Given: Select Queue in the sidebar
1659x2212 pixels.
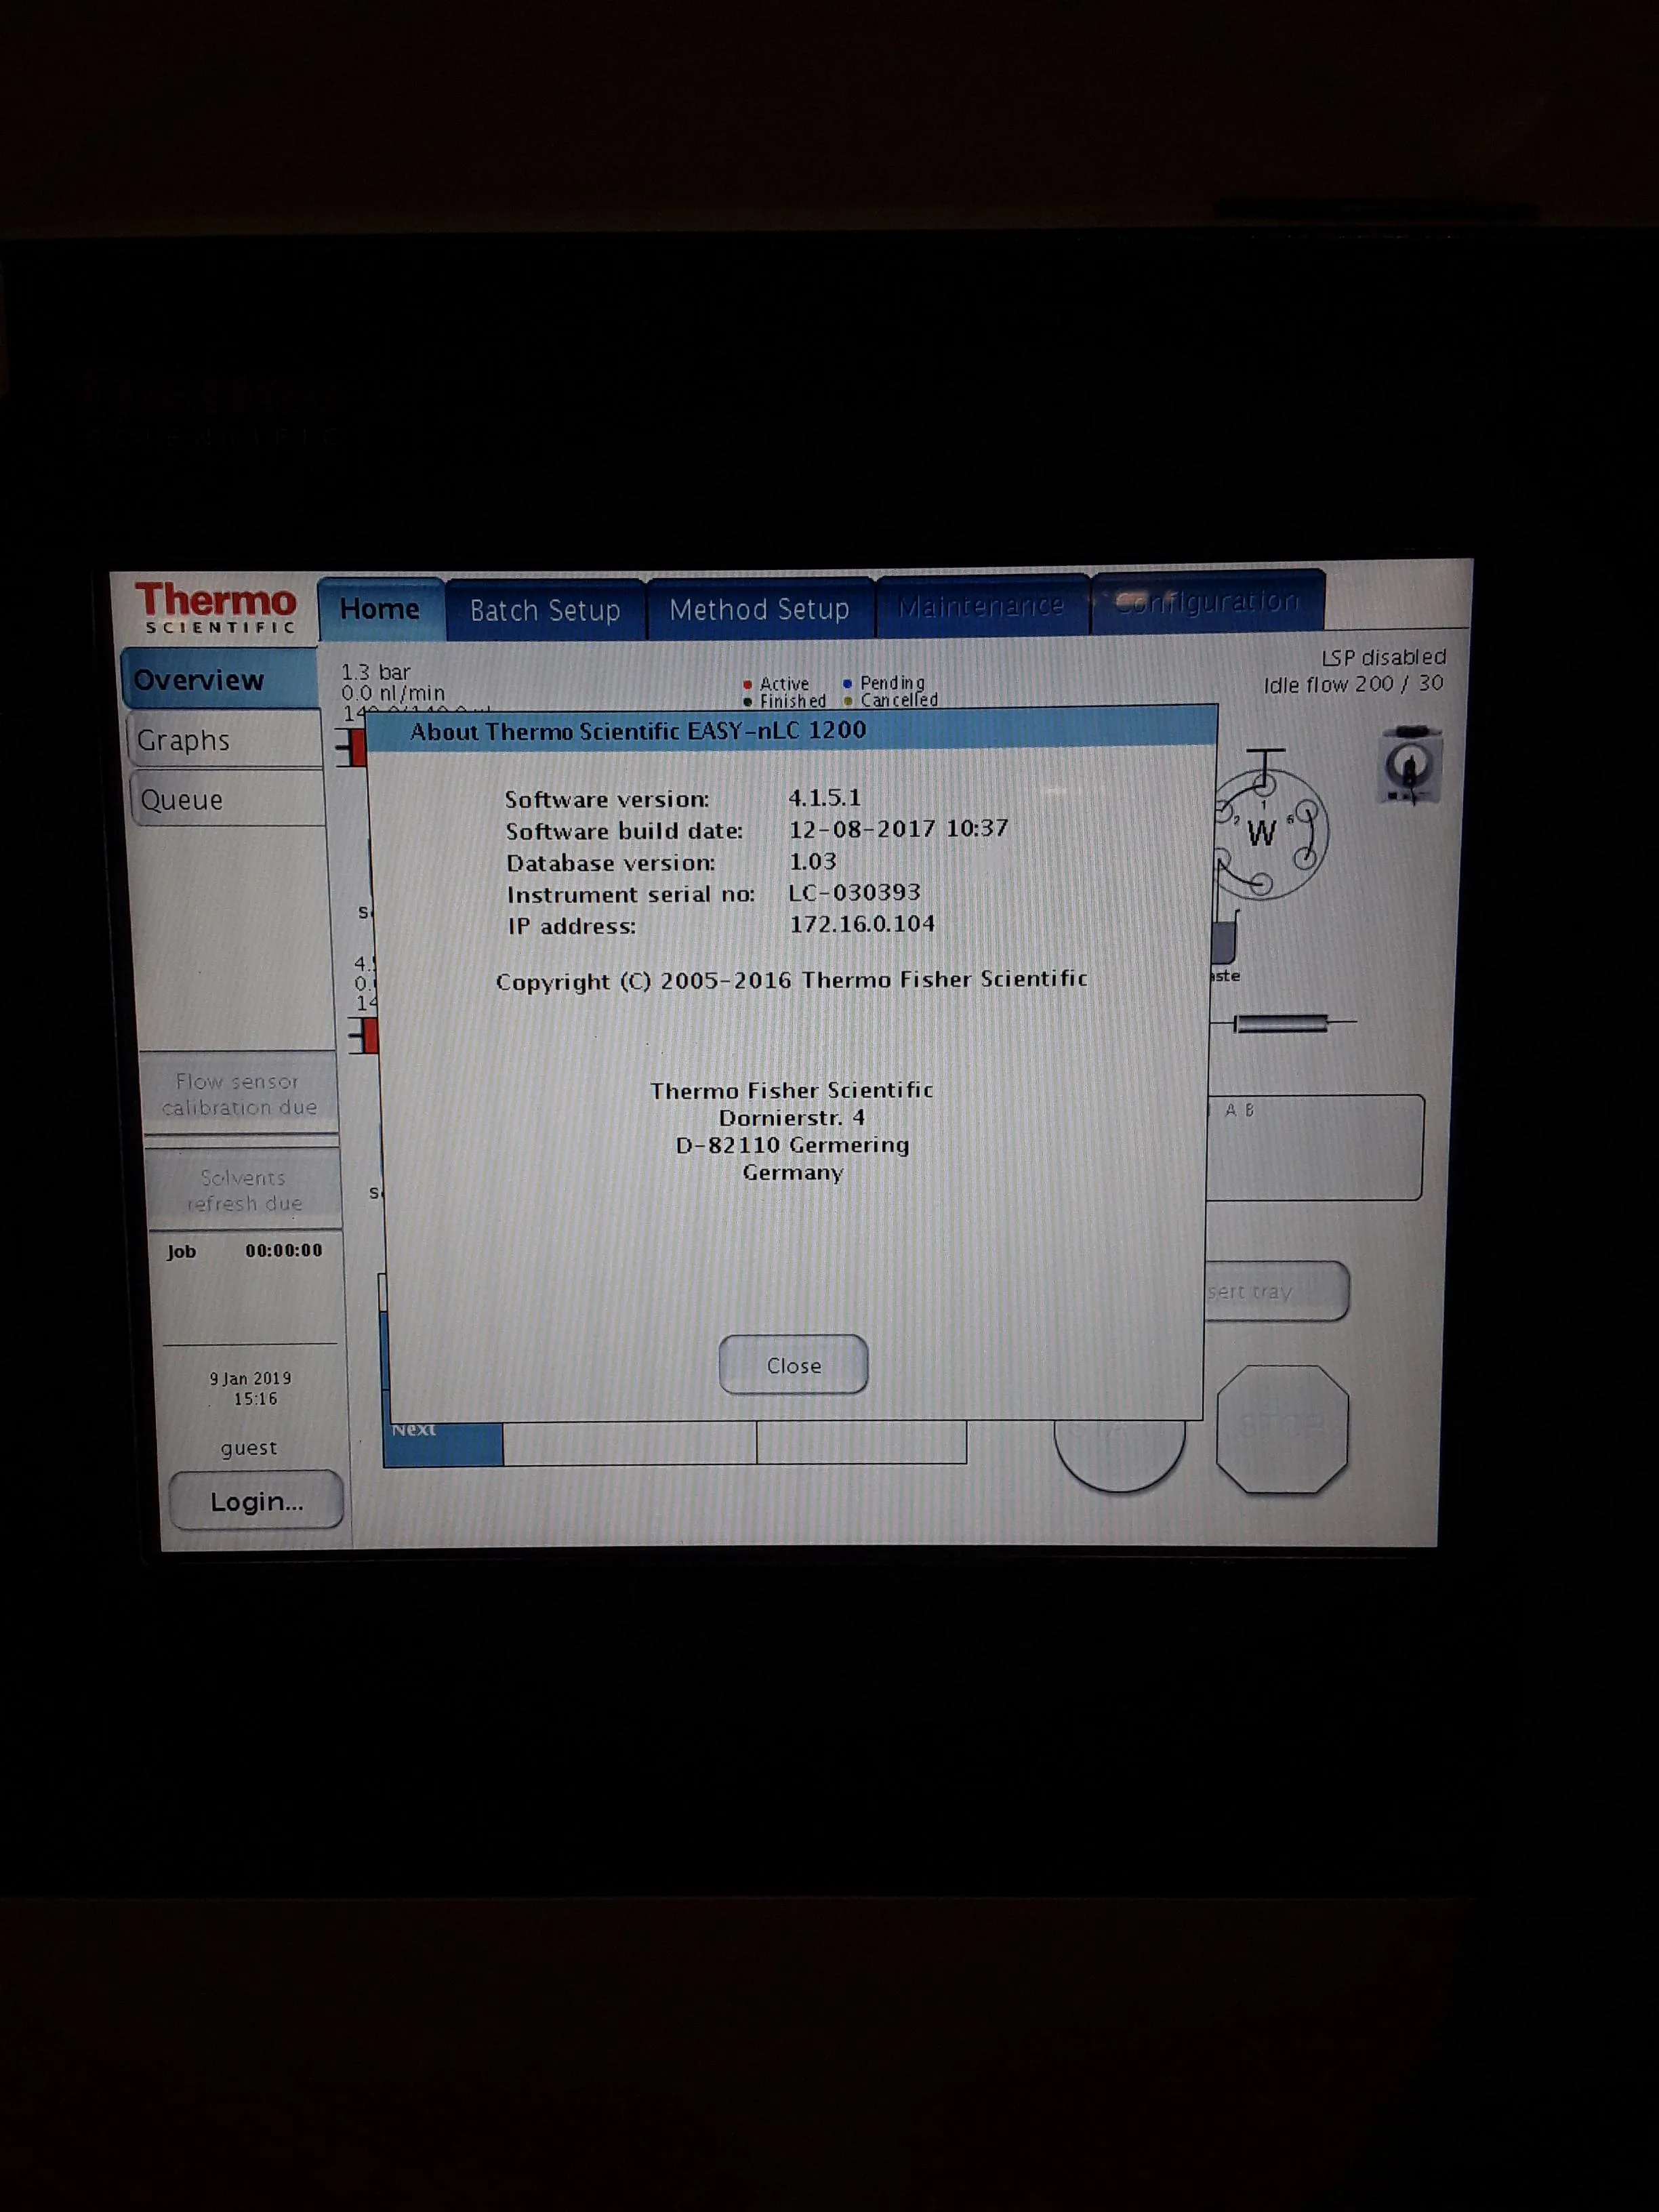Looking at the screenshot, I should [228, 799].
